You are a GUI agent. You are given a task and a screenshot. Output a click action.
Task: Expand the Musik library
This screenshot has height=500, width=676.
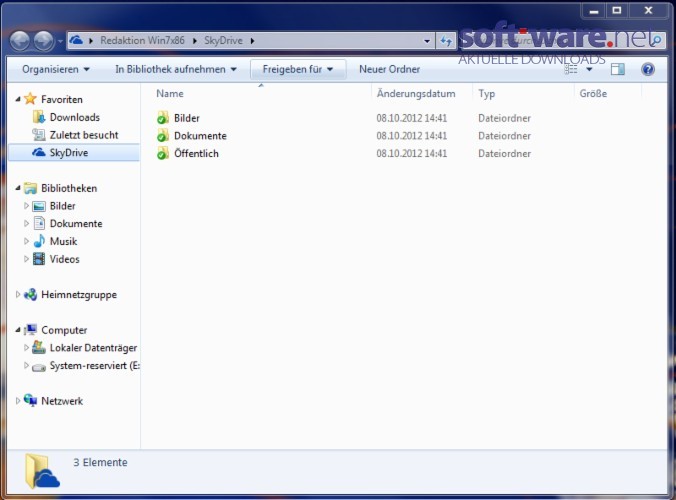point(26,241)
